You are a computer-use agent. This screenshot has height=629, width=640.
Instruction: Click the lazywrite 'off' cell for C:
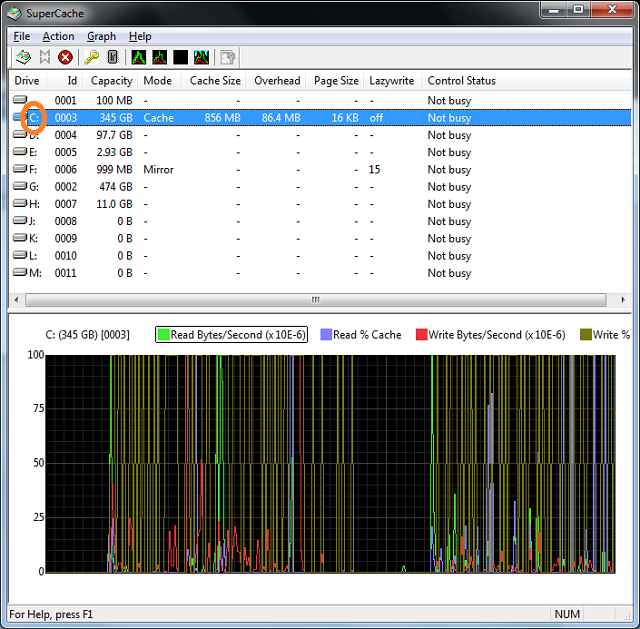point(376,118)
